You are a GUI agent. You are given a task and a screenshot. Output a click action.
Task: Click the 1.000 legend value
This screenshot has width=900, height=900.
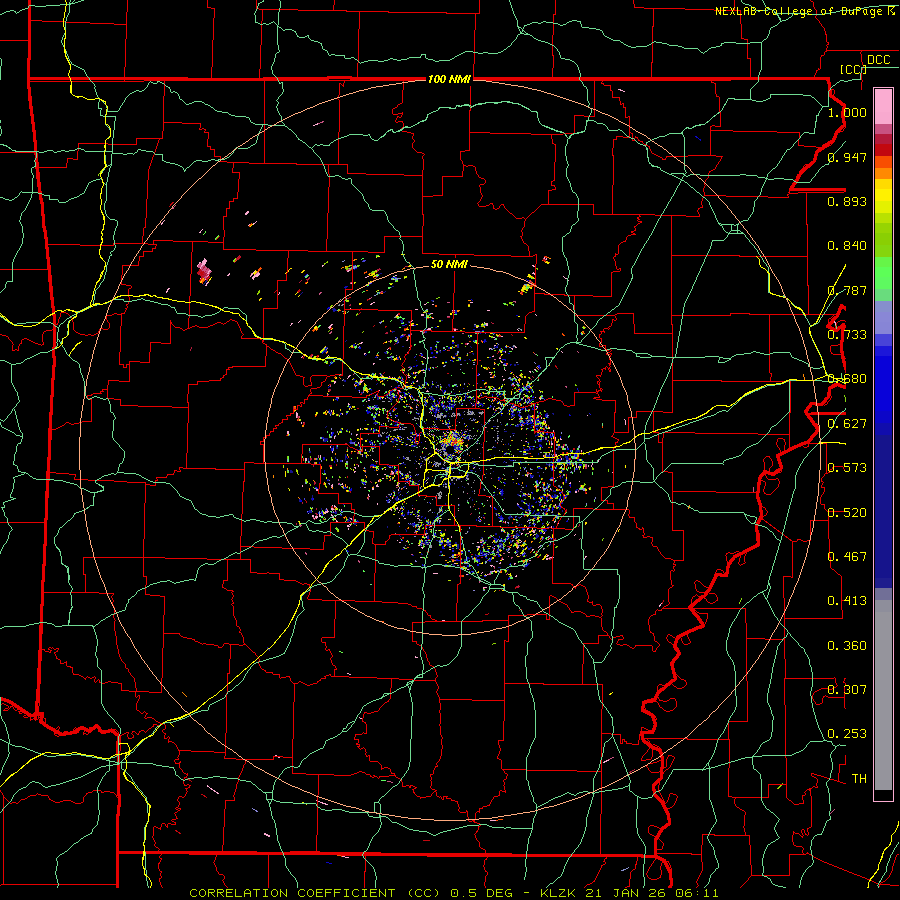coord(847,112)
